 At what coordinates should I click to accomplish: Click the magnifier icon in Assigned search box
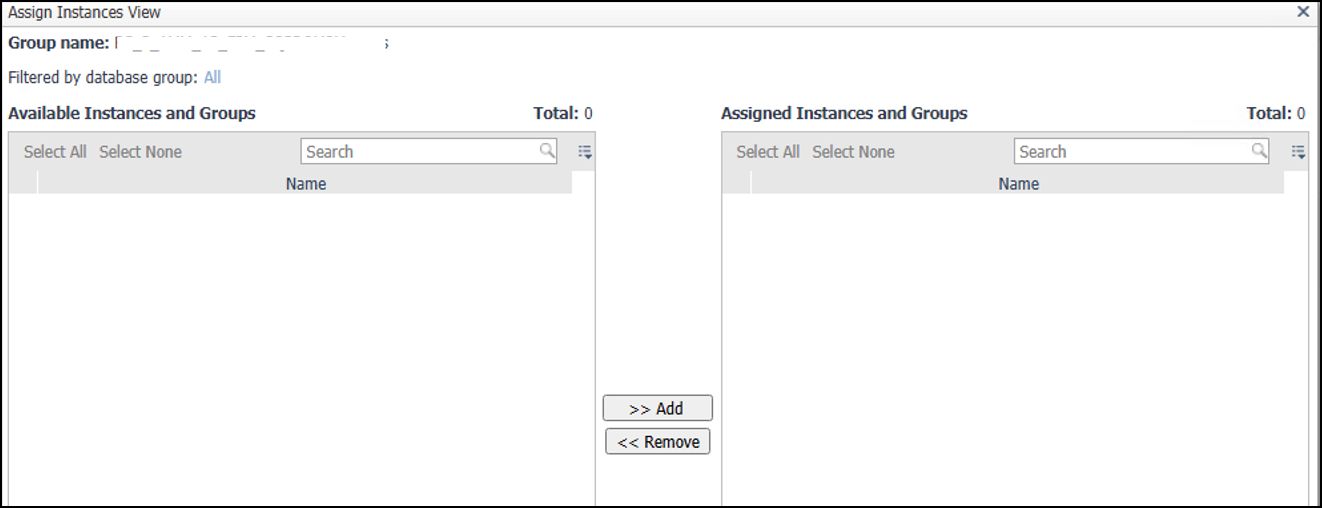tap(1260, 151)
